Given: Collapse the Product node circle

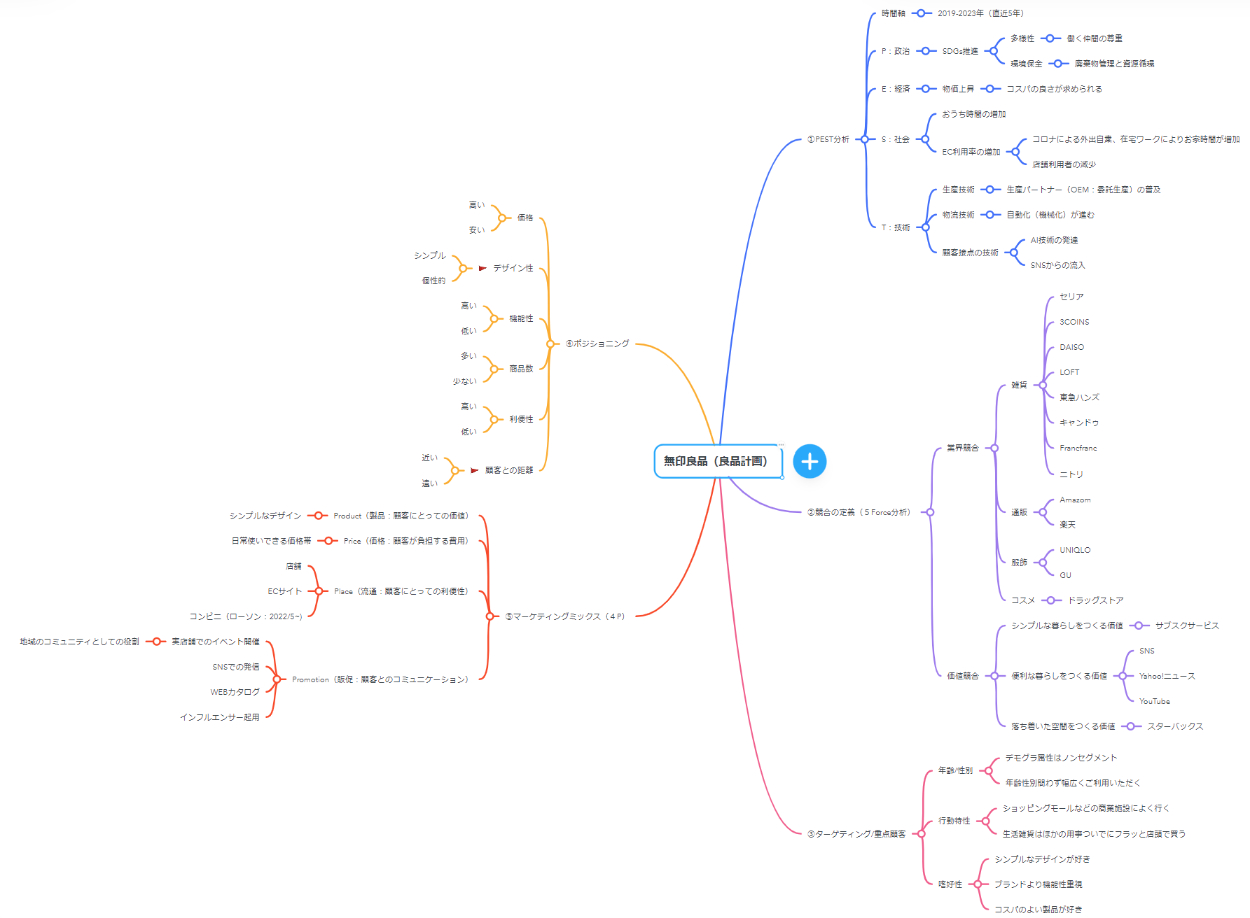Looking at the screenshot, I should (318, 515).
